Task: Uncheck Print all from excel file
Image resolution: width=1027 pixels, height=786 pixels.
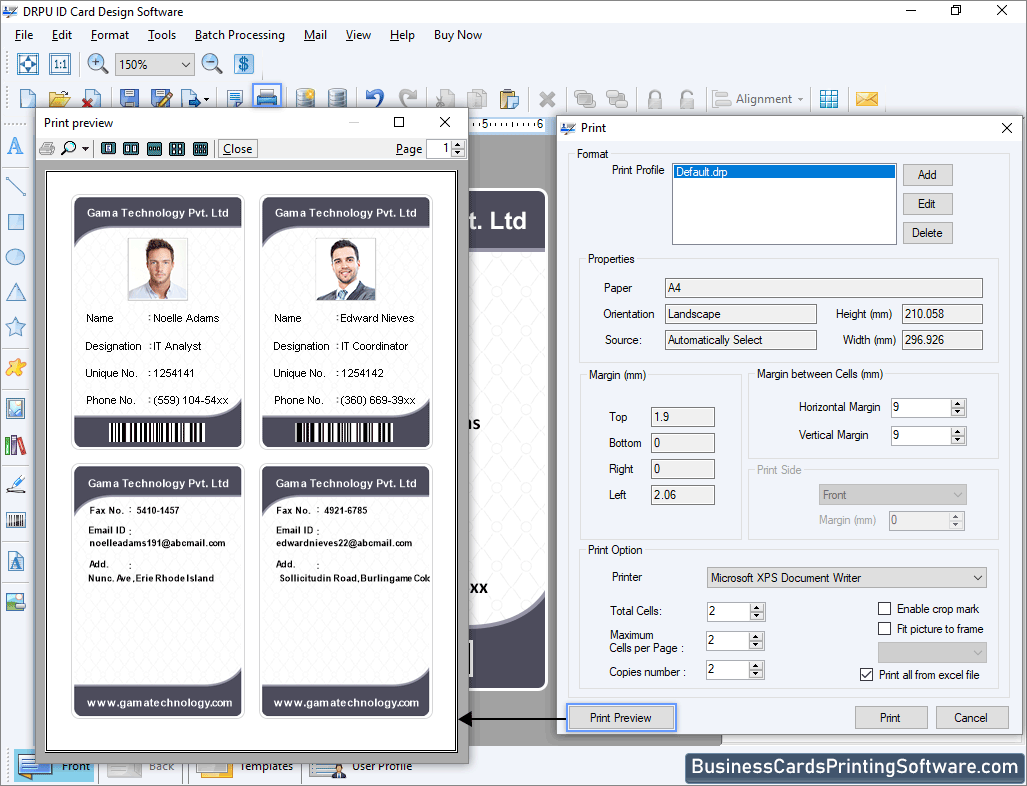Action: tap(866, 674)
